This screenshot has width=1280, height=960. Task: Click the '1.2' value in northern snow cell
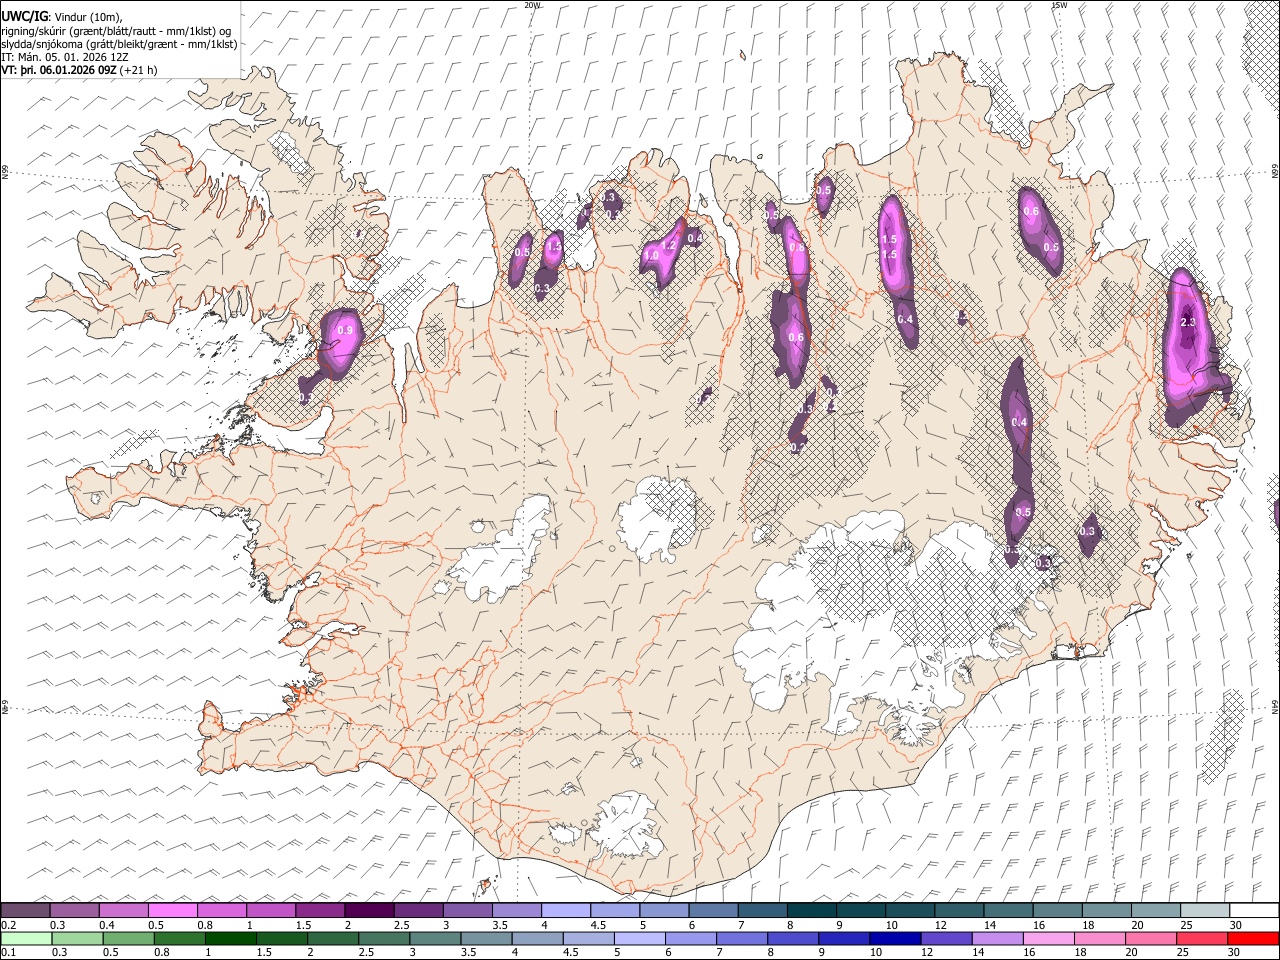[670, 245]
